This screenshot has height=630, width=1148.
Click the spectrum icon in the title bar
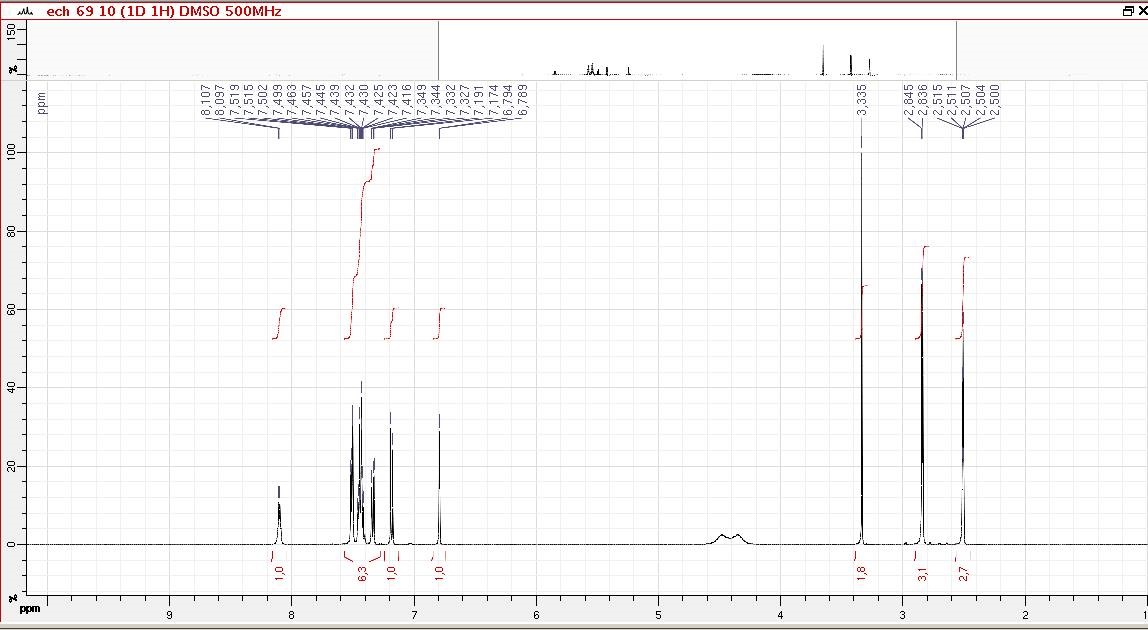25,12
